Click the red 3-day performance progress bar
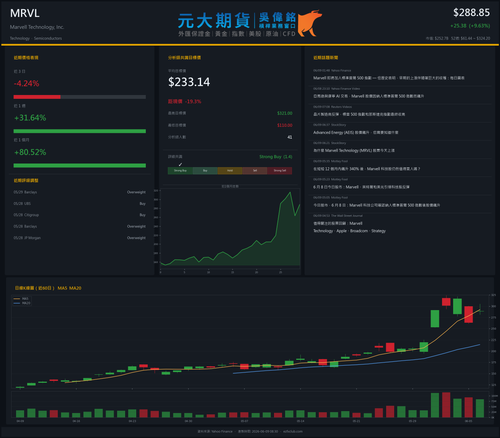This screenshot has width=500, height=438. coord(37,97)
